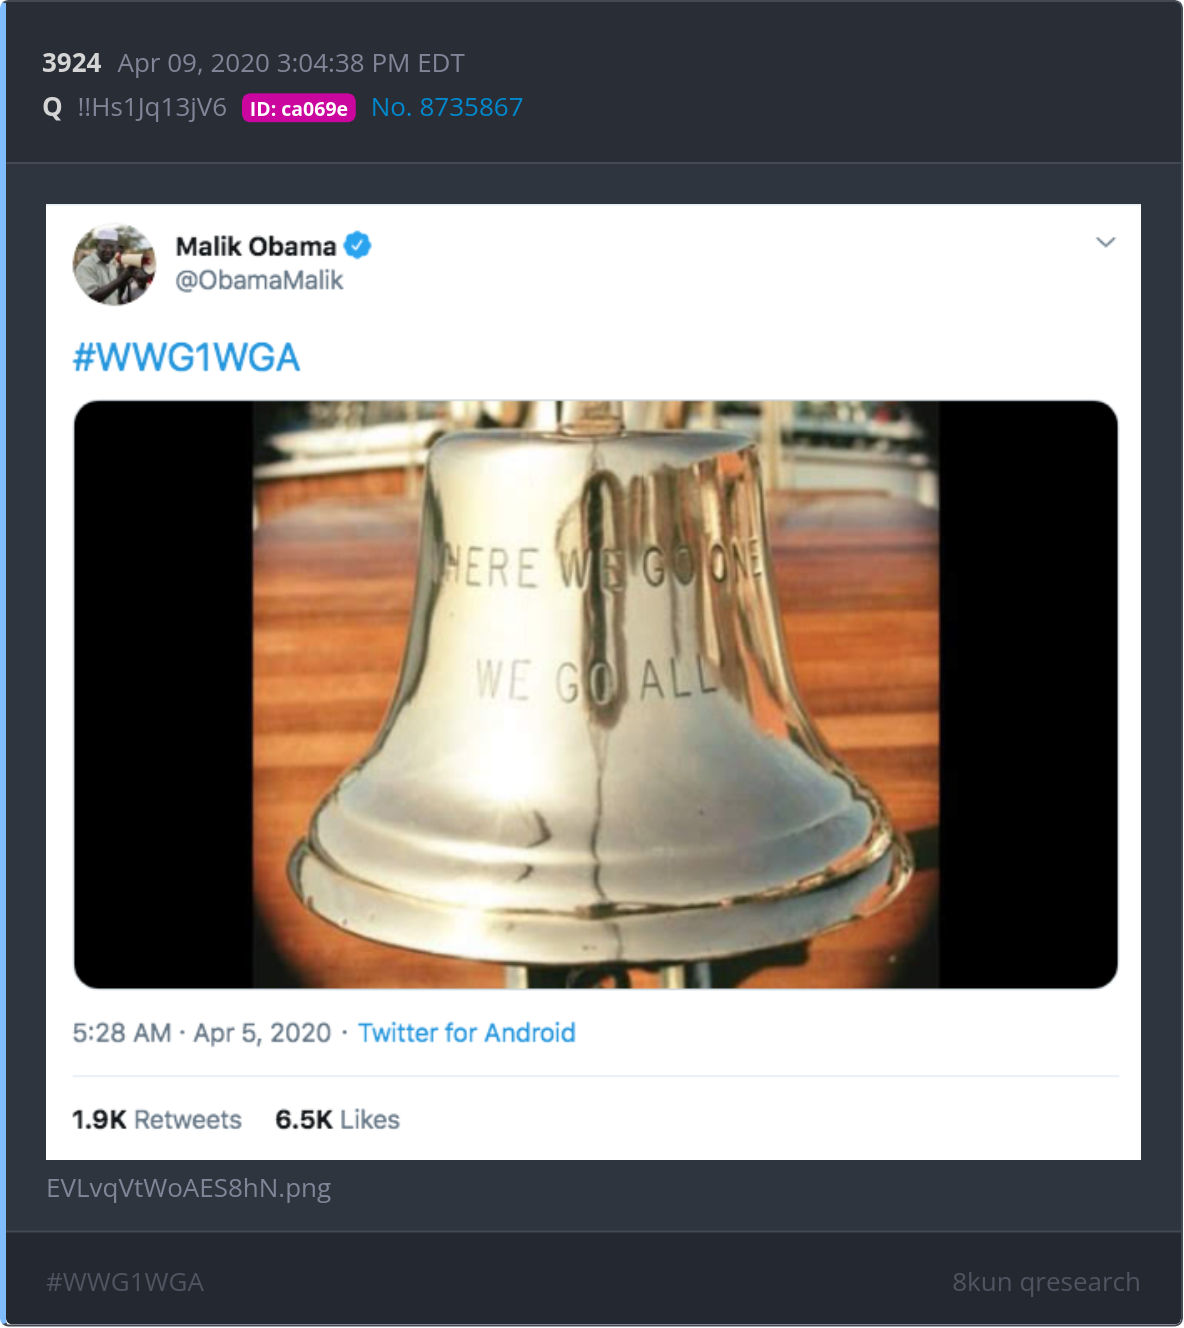View the bell photo in tweet
1184x1328 pixels.
point(595,695)
